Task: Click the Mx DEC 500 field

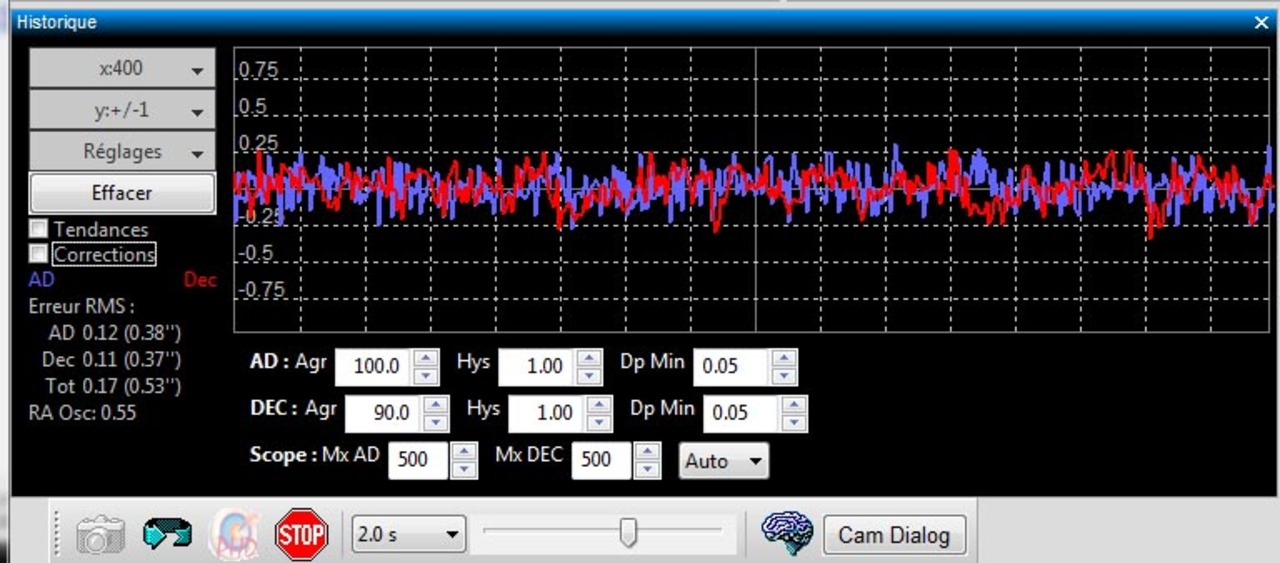Action: point(602,460)
